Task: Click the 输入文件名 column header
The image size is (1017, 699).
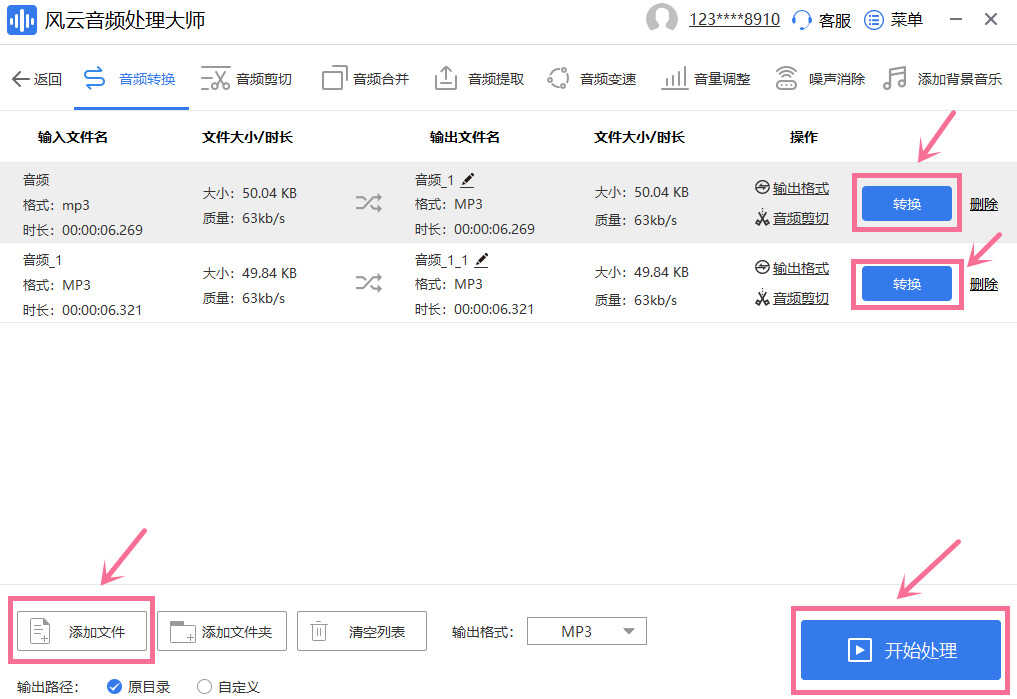Action: coord(73,137)
